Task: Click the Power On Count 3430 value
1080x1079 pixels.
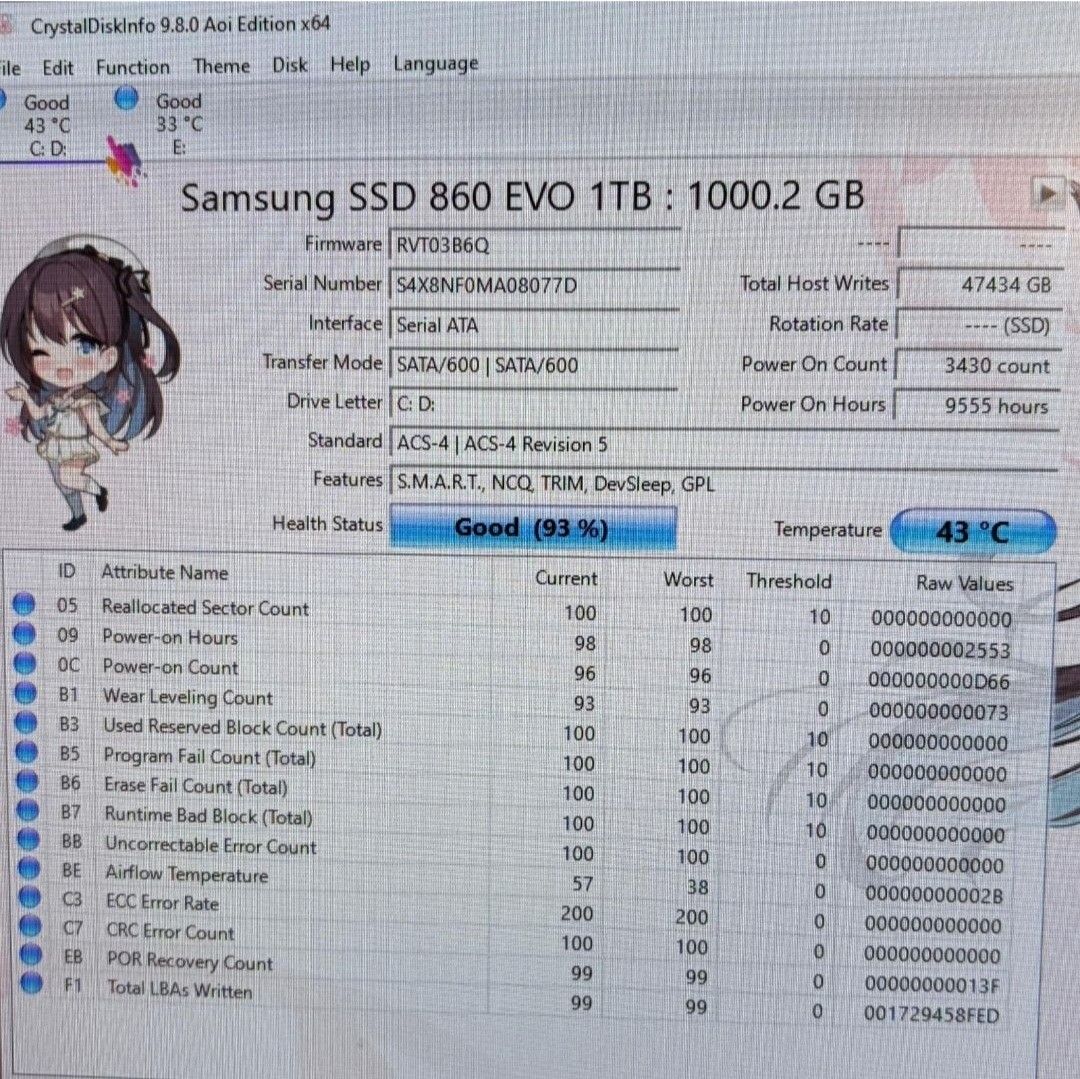Action: (x=977, y=365)
